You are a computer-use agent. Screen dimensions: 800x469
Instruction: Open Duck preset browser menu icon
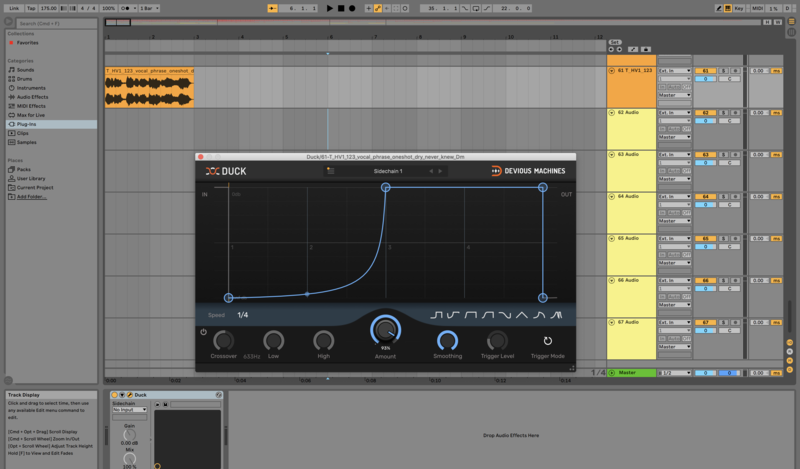[331, 171]
